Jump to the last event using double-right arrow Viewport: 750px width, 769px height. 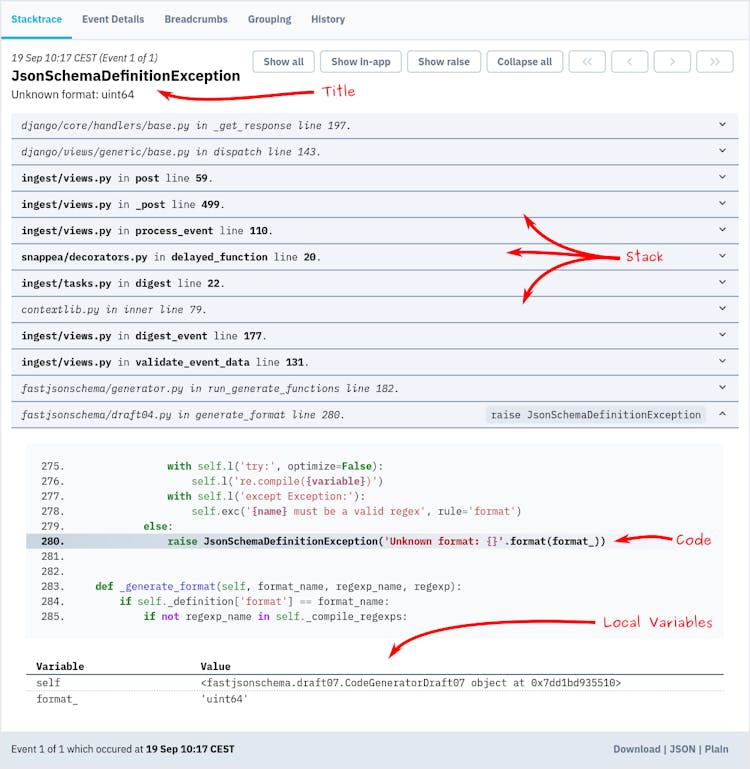(715, 62)
